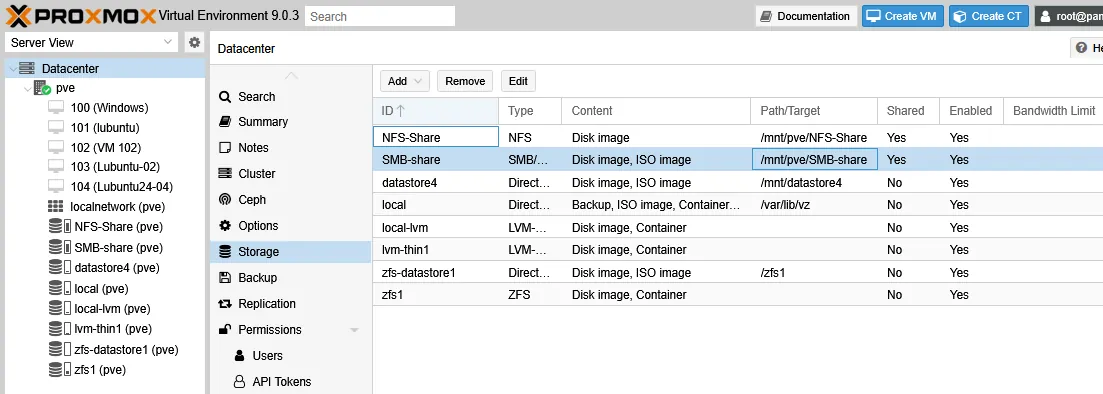Click the storage icon for lvm-thin1 (pve)
1103x394 pixels.
(59, 329)
